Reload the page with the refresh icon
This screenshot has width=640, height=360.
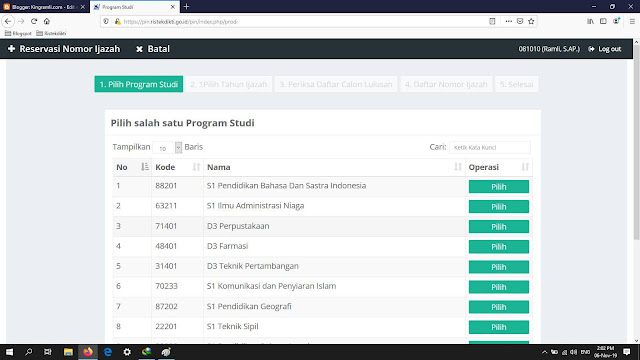[34, 21]
